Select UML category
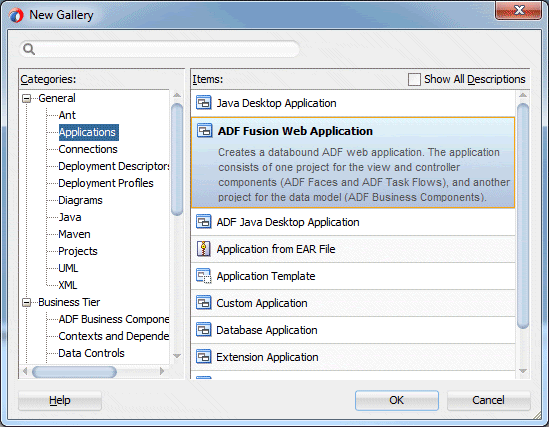This screenshot has height=427, width=549. coord(68,268)
